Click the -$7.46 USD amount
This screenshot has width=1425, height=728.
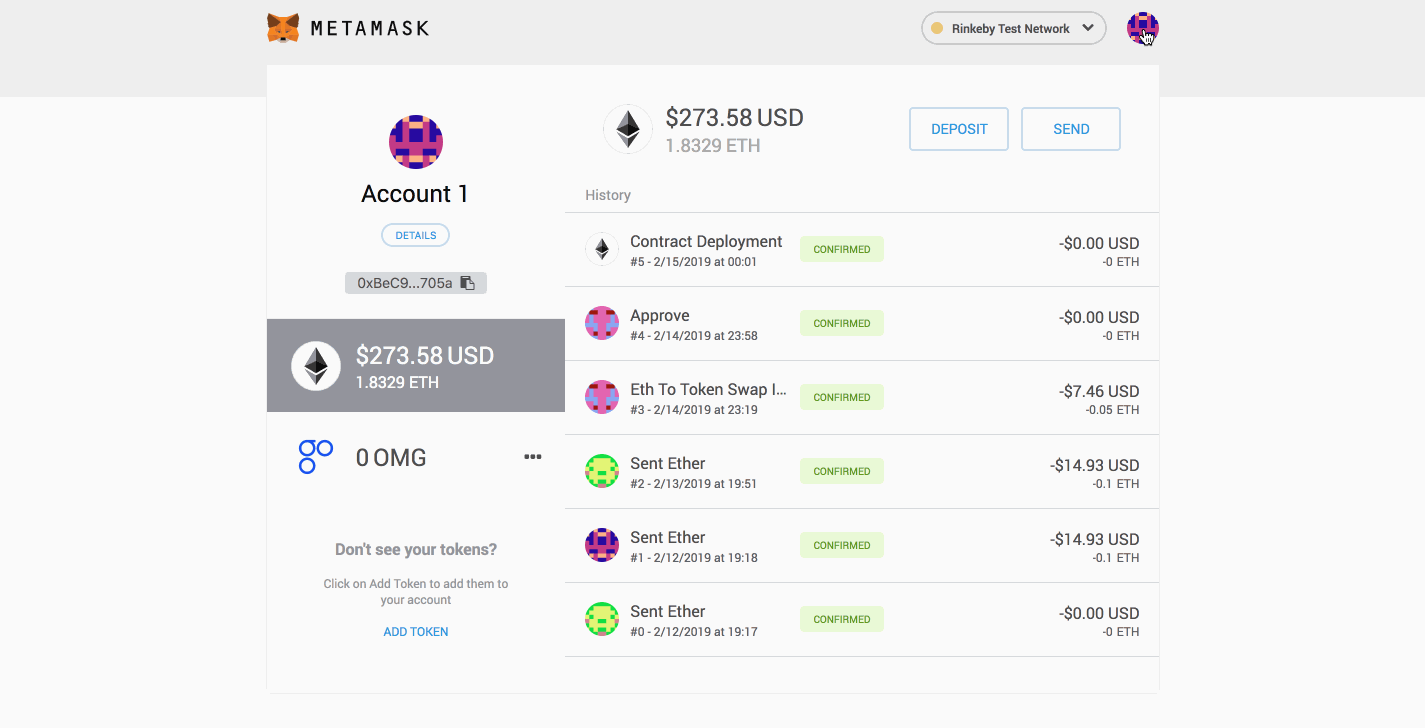pyautogui.click(x=1099, y=391)
